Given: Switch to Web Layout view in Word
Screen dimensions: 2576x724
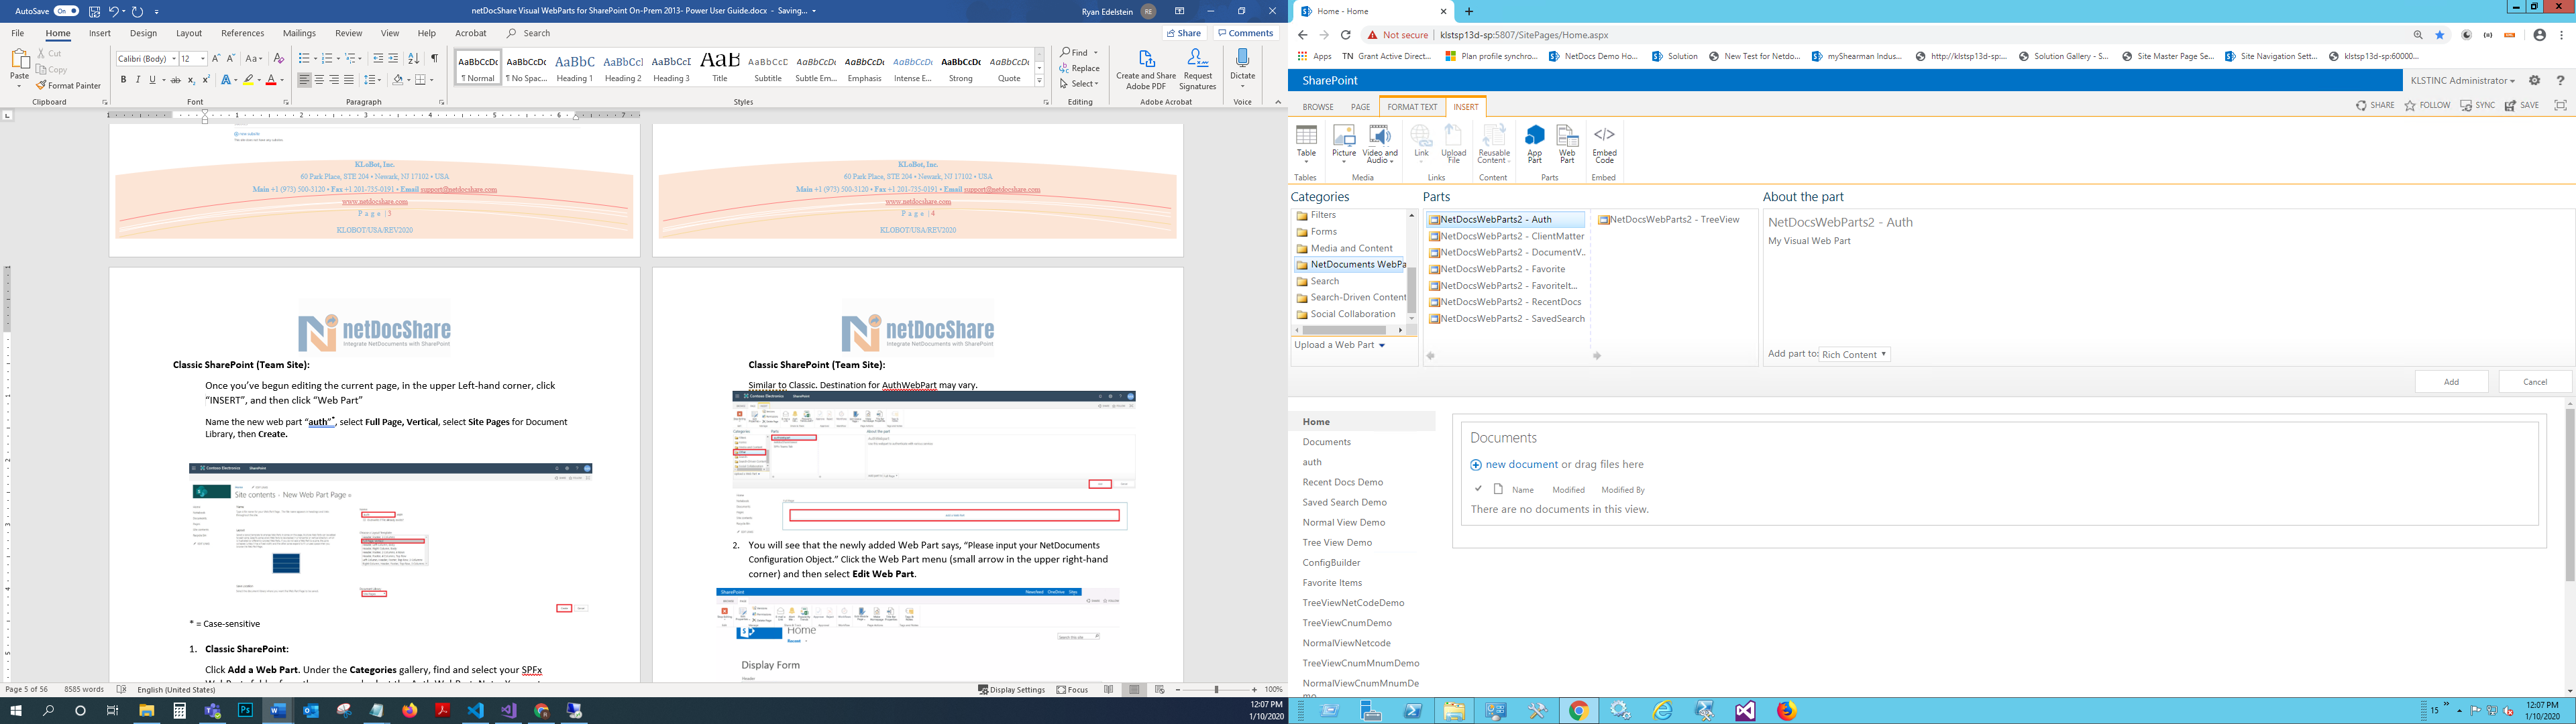Looking at the screenshot, I should pos(1160,690).
